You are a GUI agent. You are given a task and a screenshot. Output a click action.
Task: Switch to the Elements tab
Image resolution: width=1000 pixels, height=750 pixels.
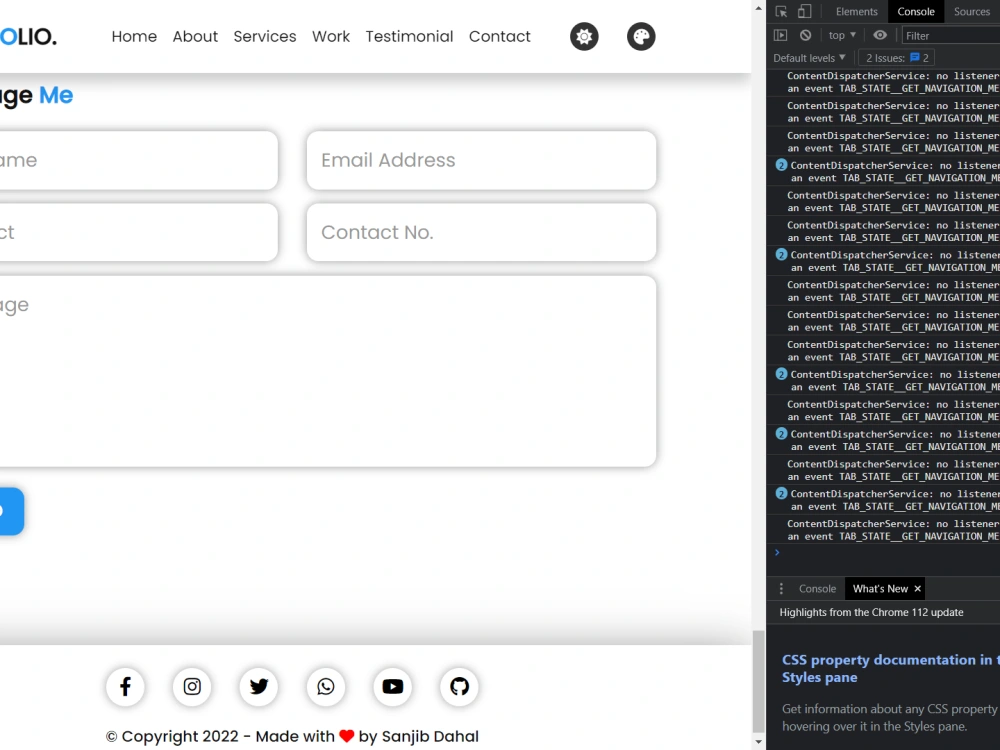coord(857,11)
